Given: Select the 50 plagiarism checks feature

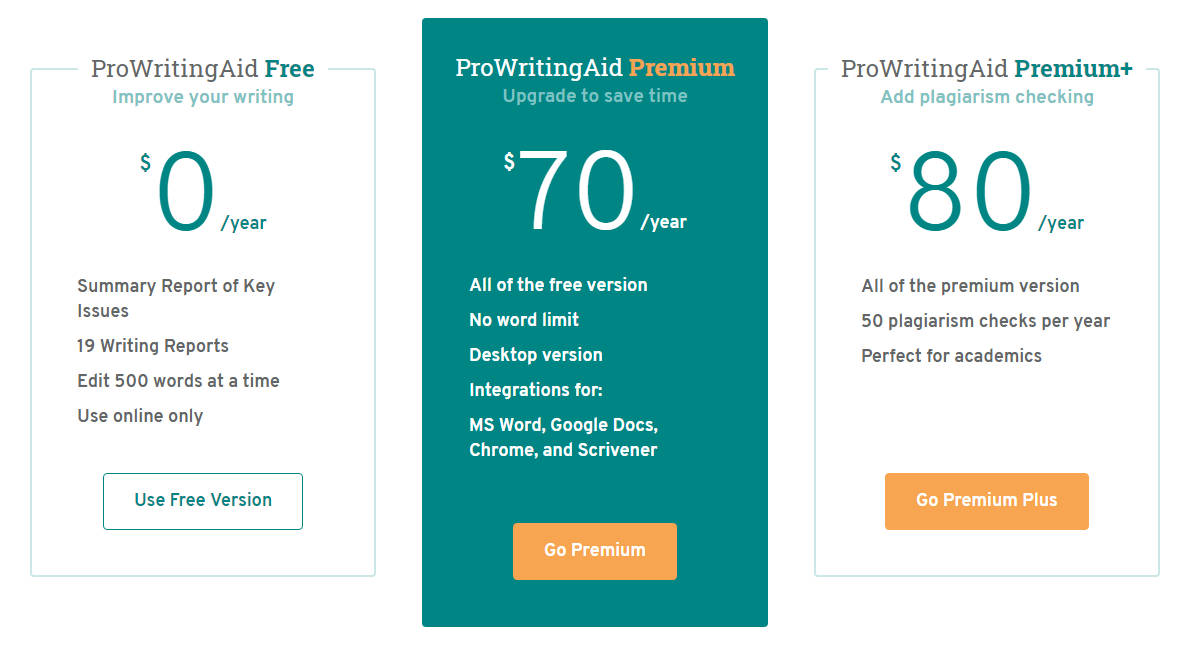Looking at the screenshot, I should (x=985, y=320).
